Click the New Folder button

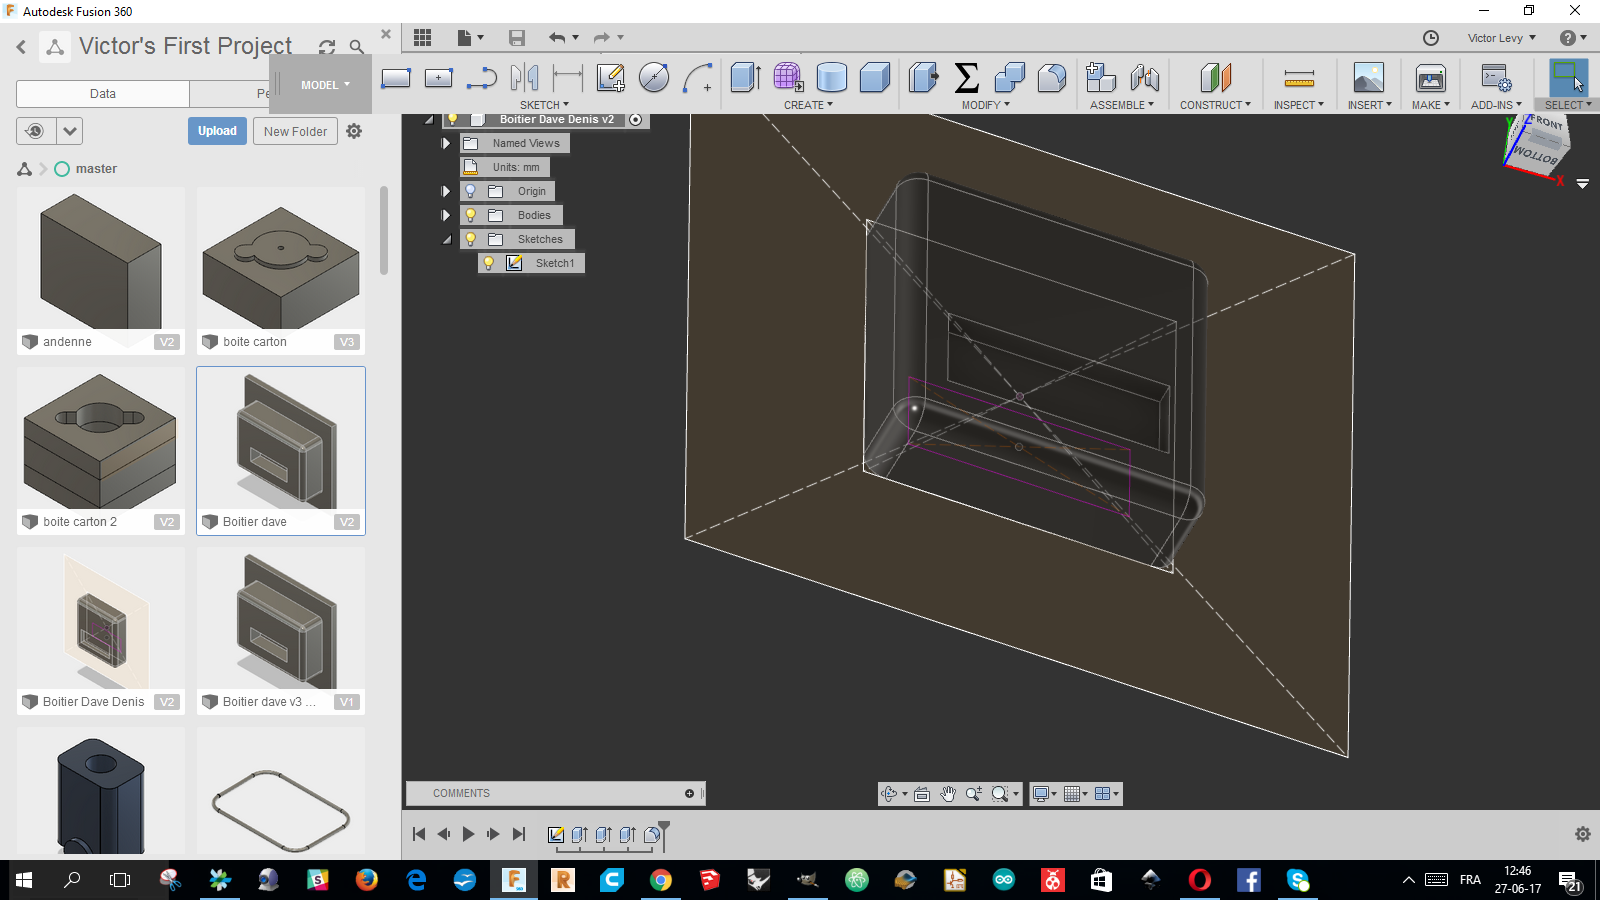(295, 131)
